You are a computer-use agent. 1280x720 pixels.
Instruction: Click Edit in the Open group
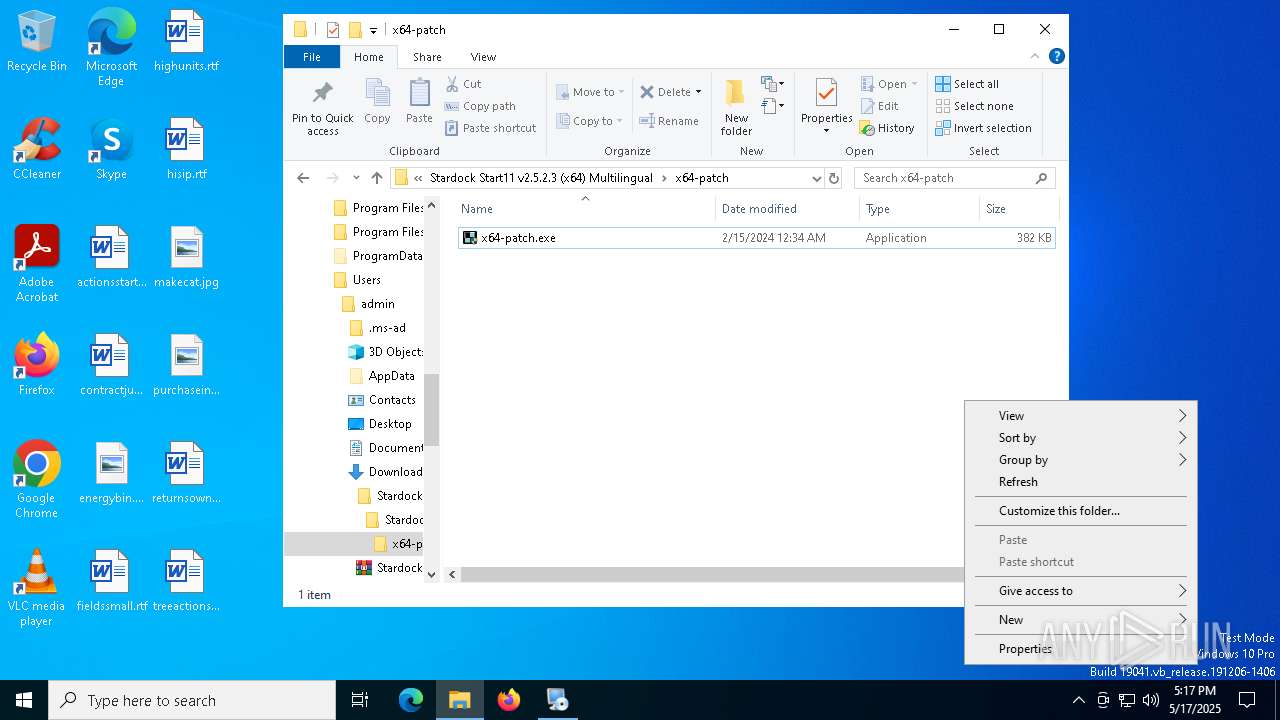(x=879, y=106)
